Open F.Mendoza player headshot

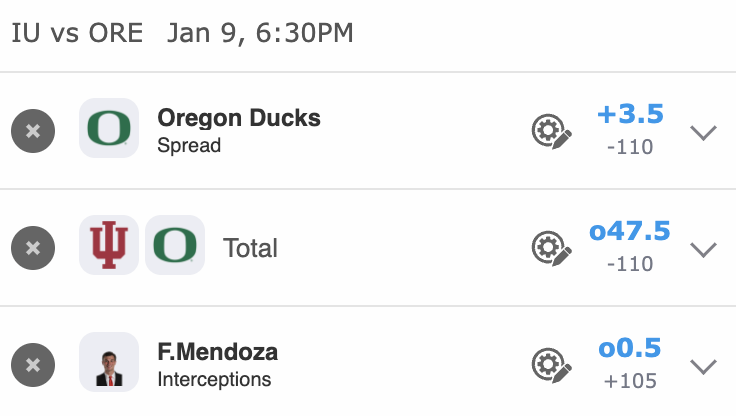pyautogui.click(x=109, y=362)
